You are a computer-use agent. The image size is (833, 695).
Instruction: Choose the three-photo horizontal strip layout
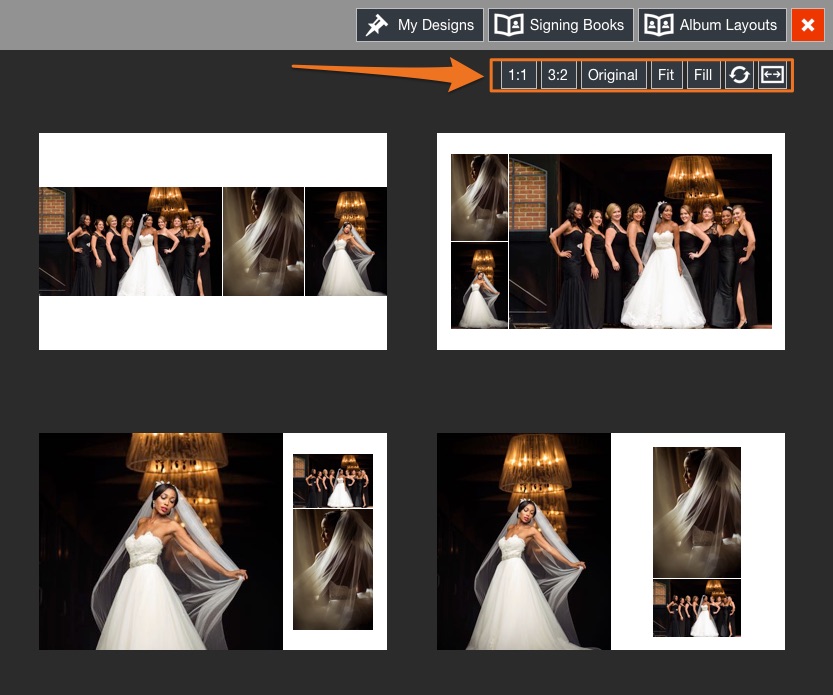pos(213,241)
